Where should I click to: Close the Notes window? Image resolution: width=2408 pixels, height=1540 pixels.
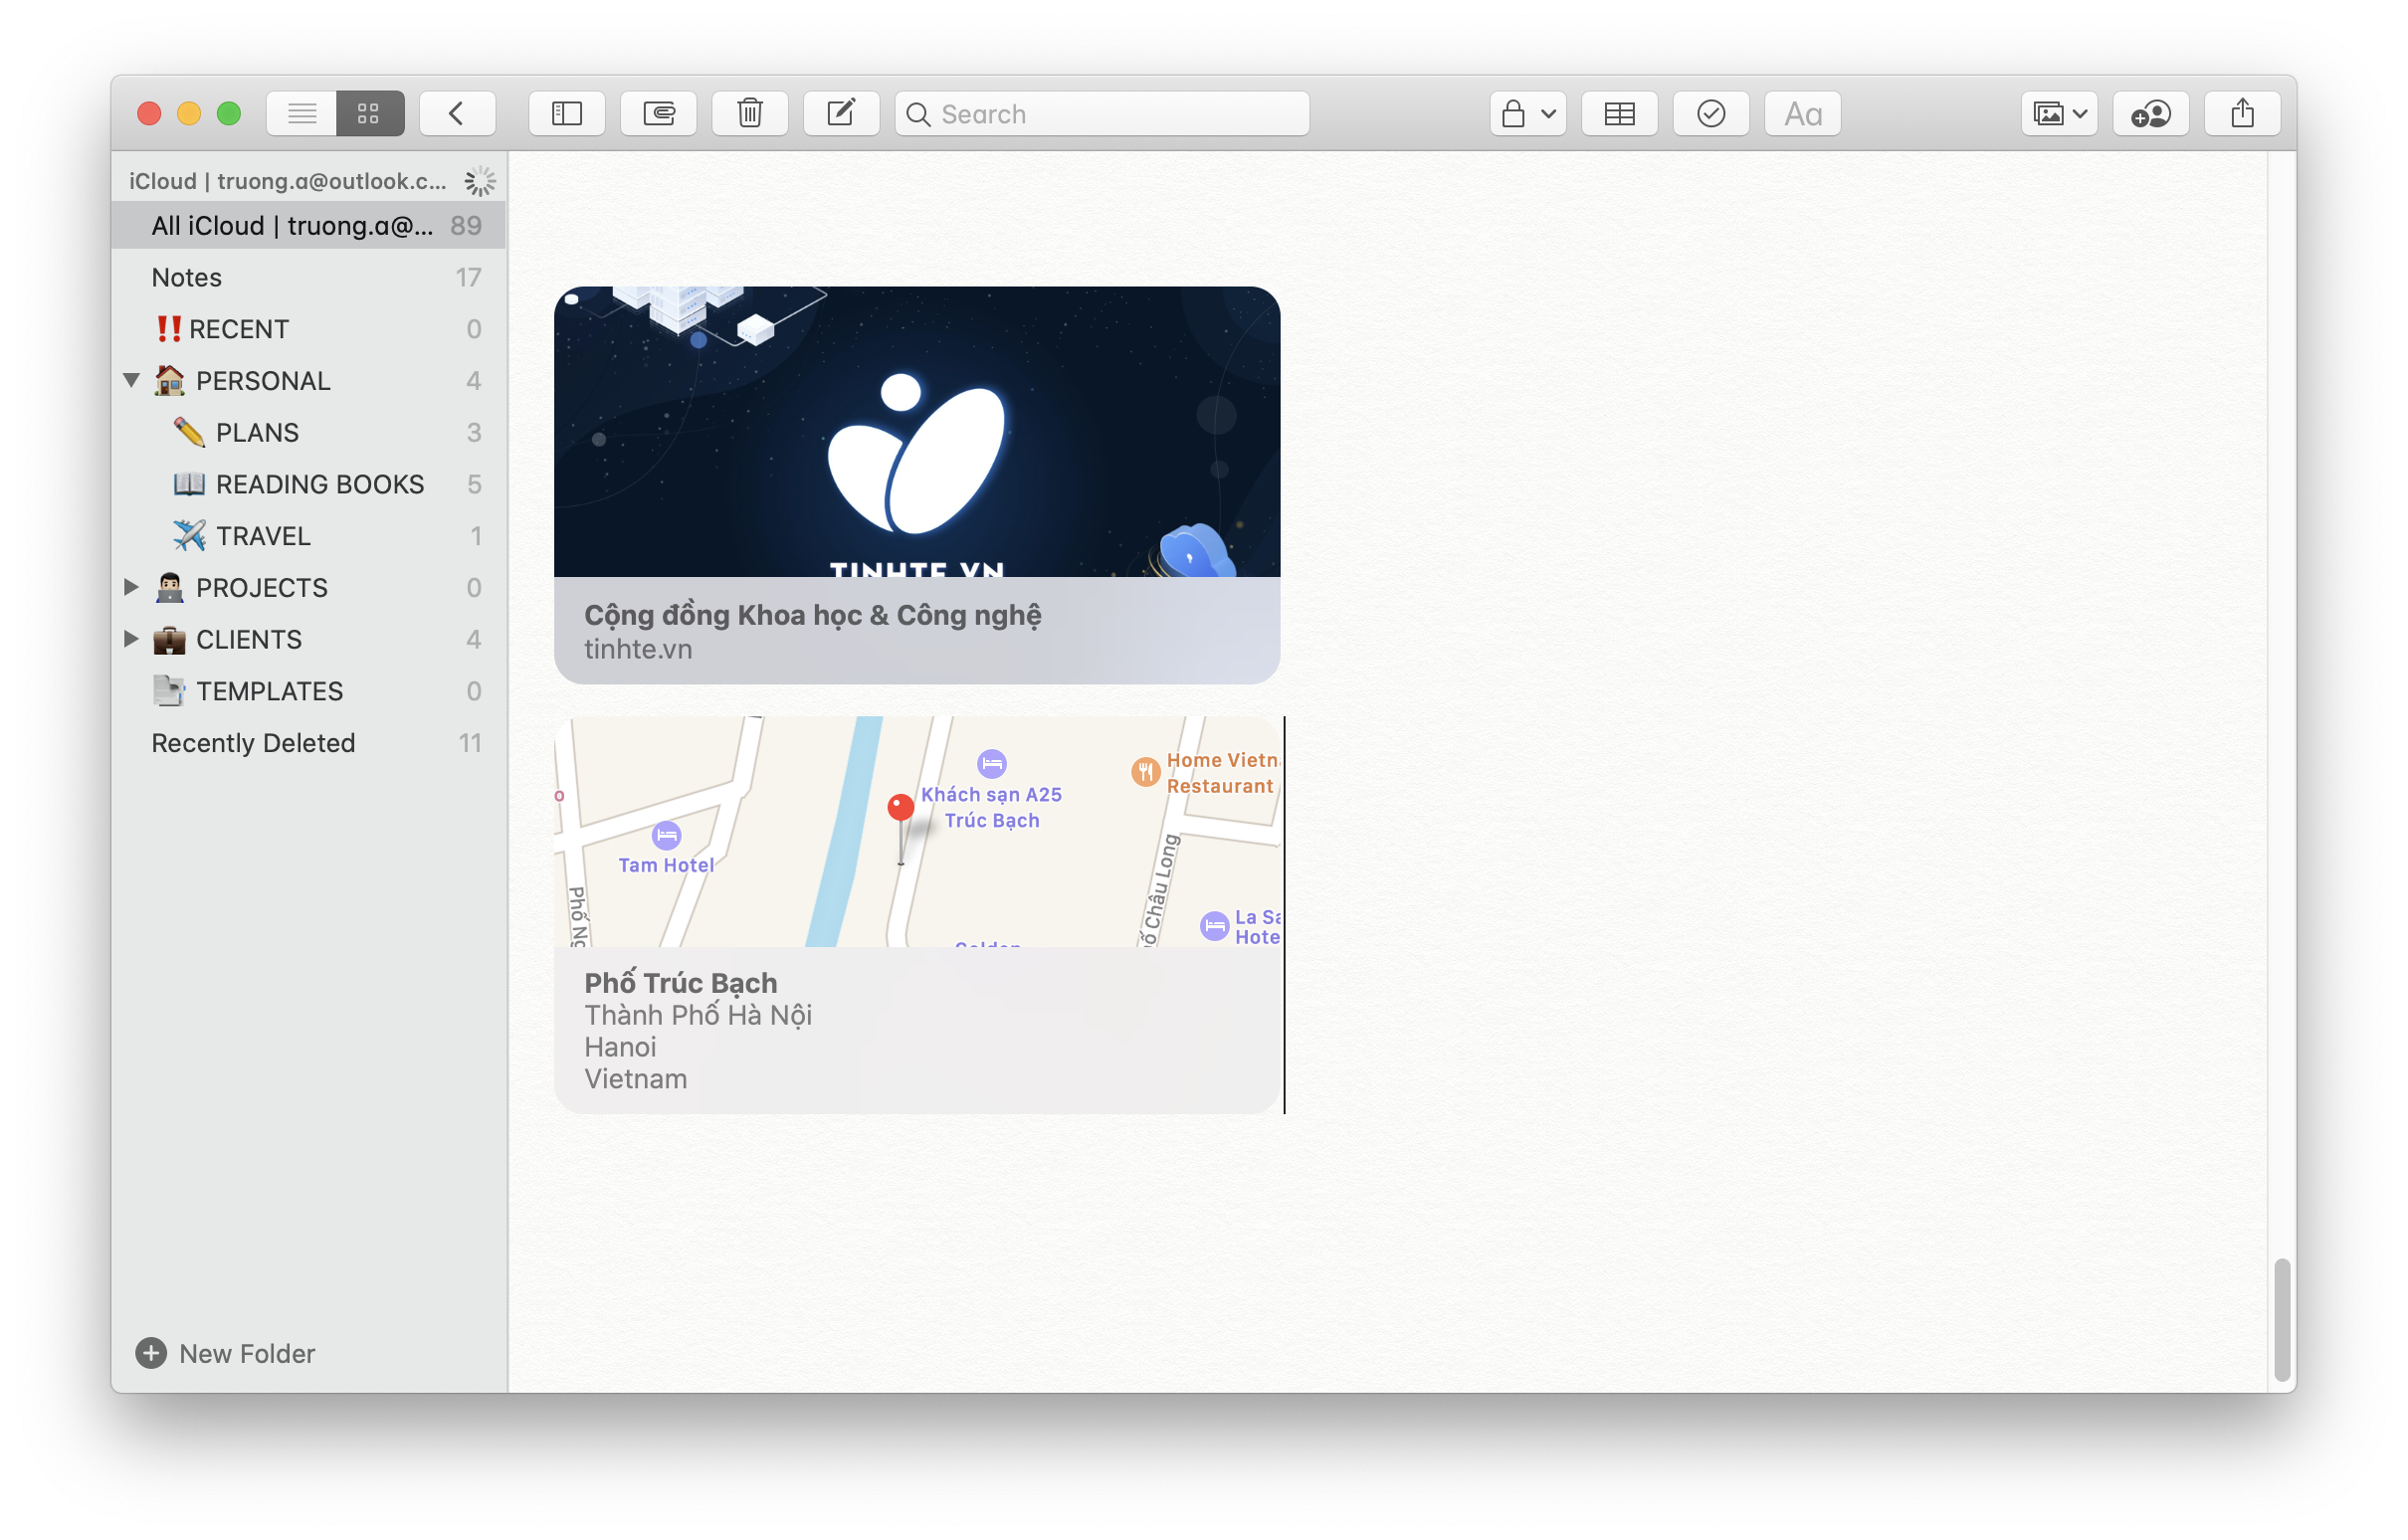(x=149, y=113)
